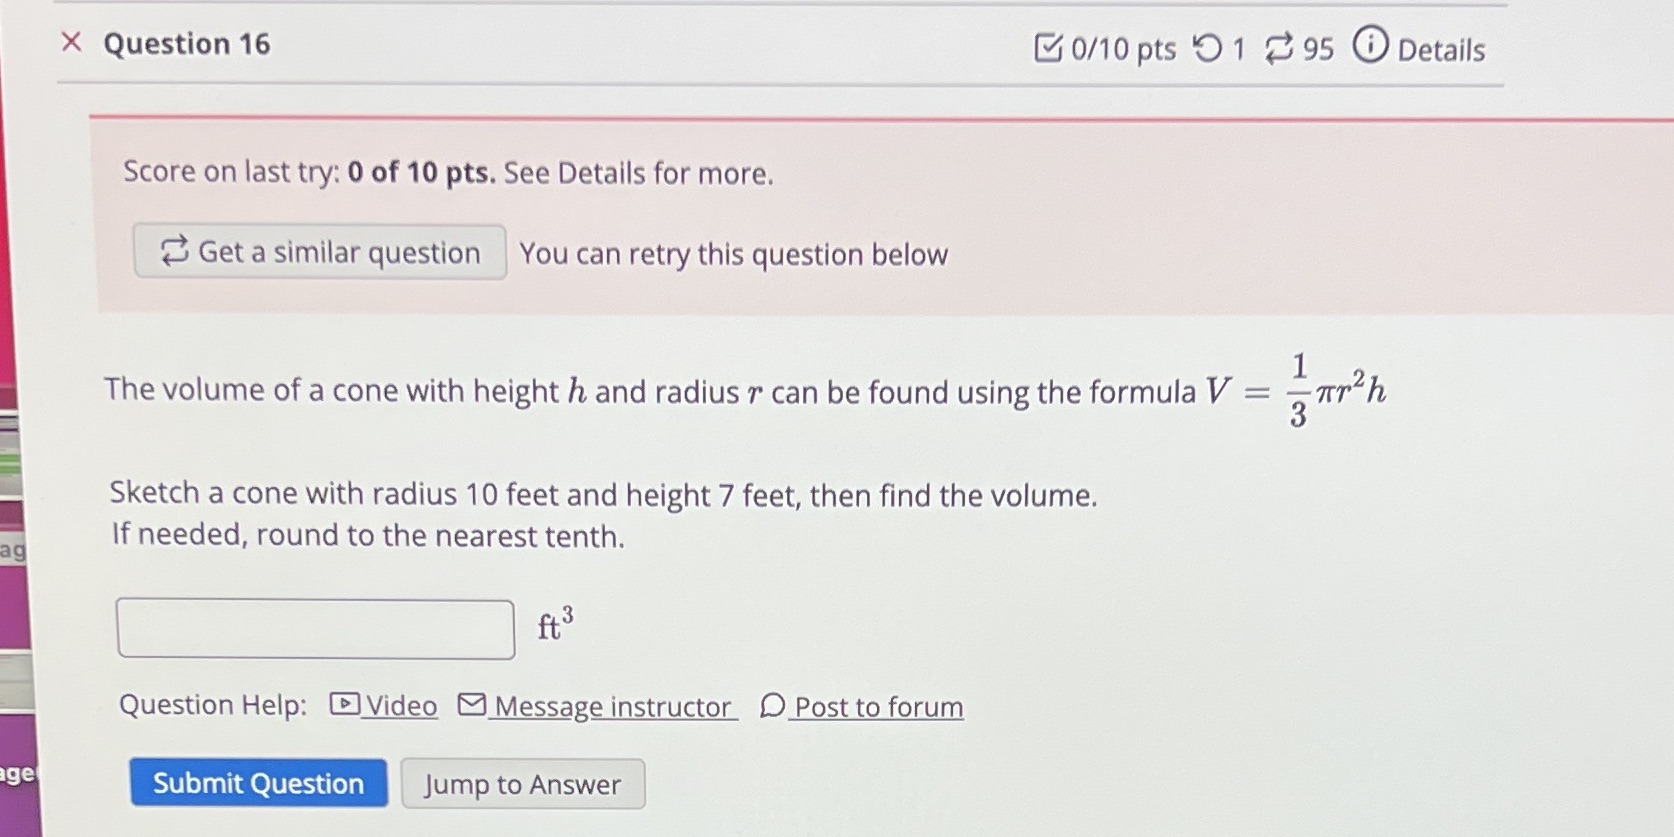Viewport: 1674px width, 837px height.
Task: Click the partially visible tab on the left edge
Action: pyautogui.click(x=15, y=550)
